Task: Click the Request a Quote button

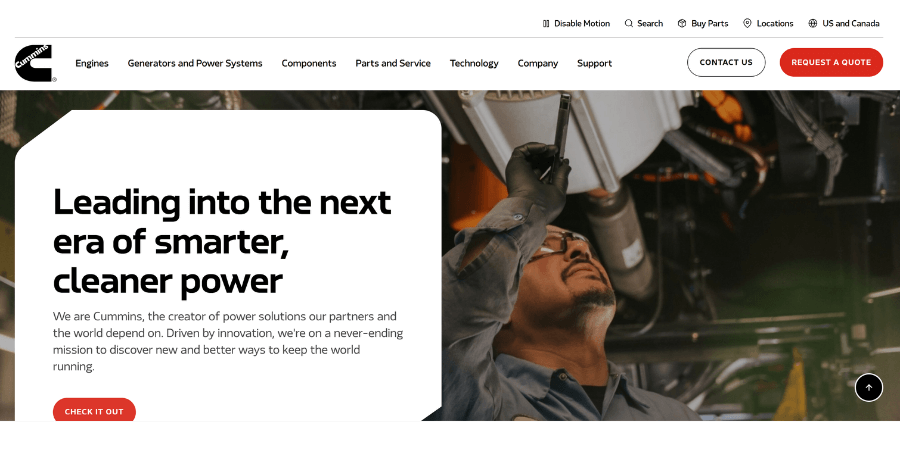Action: [831, 63]
